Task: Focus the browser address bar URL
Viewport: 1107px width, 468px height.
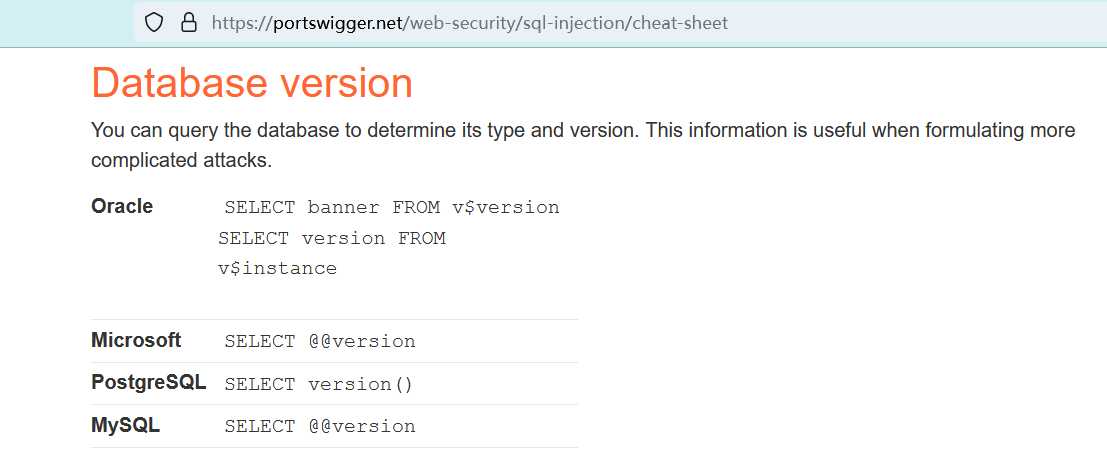Action: 470,23
